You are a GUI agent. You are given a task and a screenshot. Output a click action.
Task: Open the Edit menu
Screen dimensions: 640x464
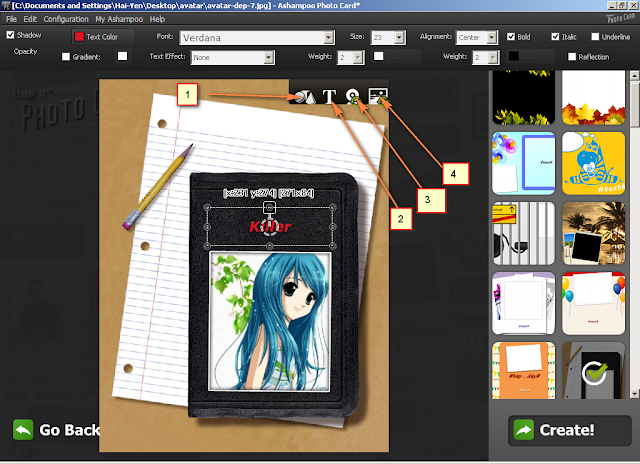click(x=30, y=19)
